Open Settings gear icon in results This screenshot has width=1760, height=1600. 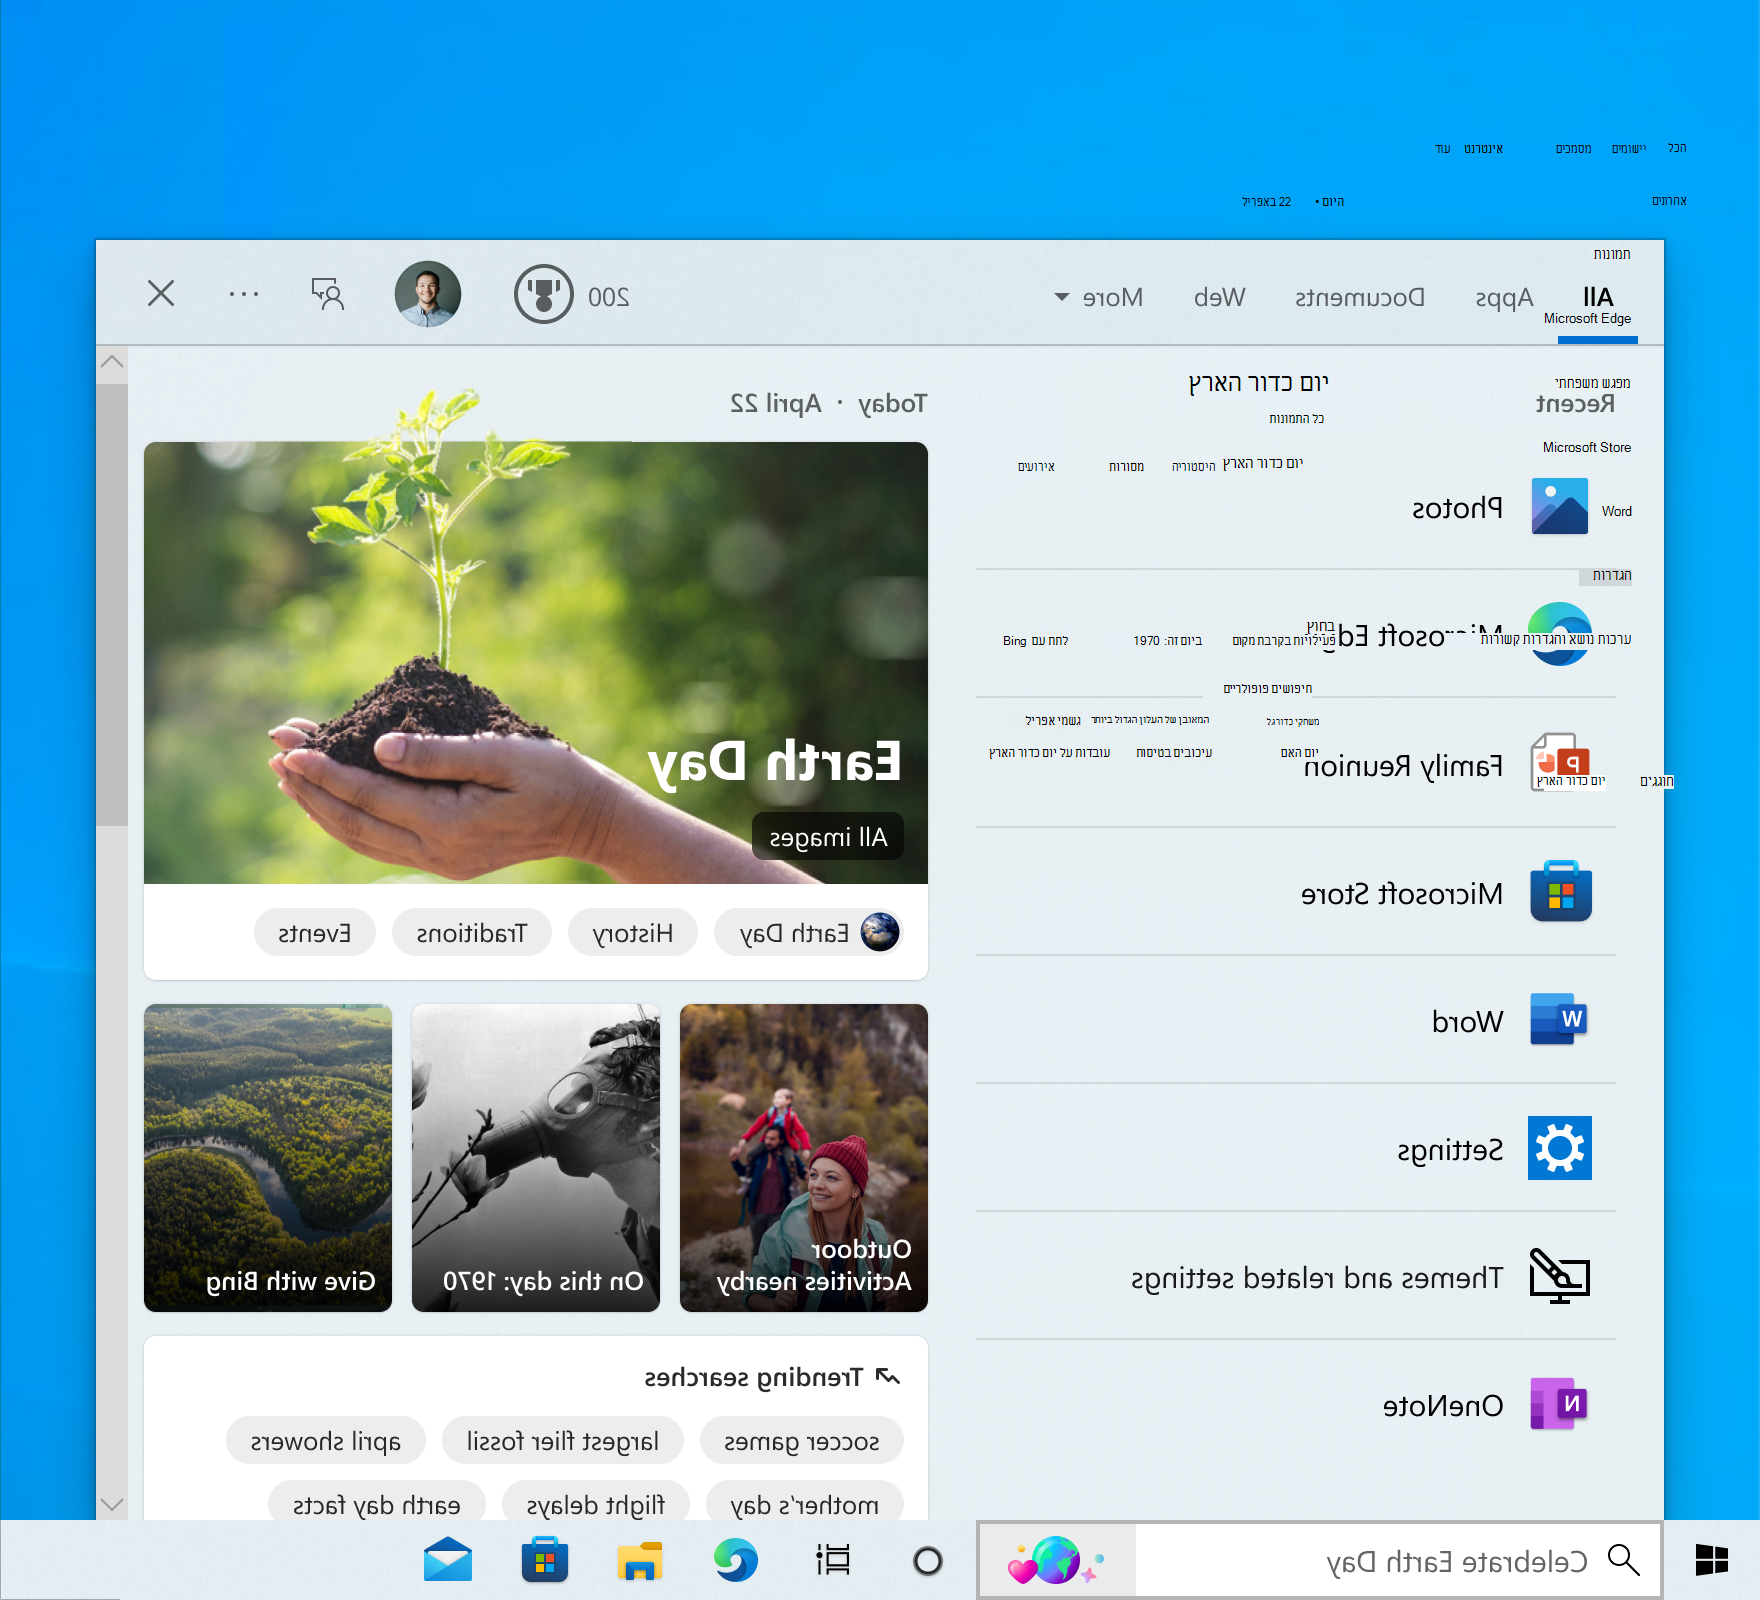click(x=1560, y=1148)
